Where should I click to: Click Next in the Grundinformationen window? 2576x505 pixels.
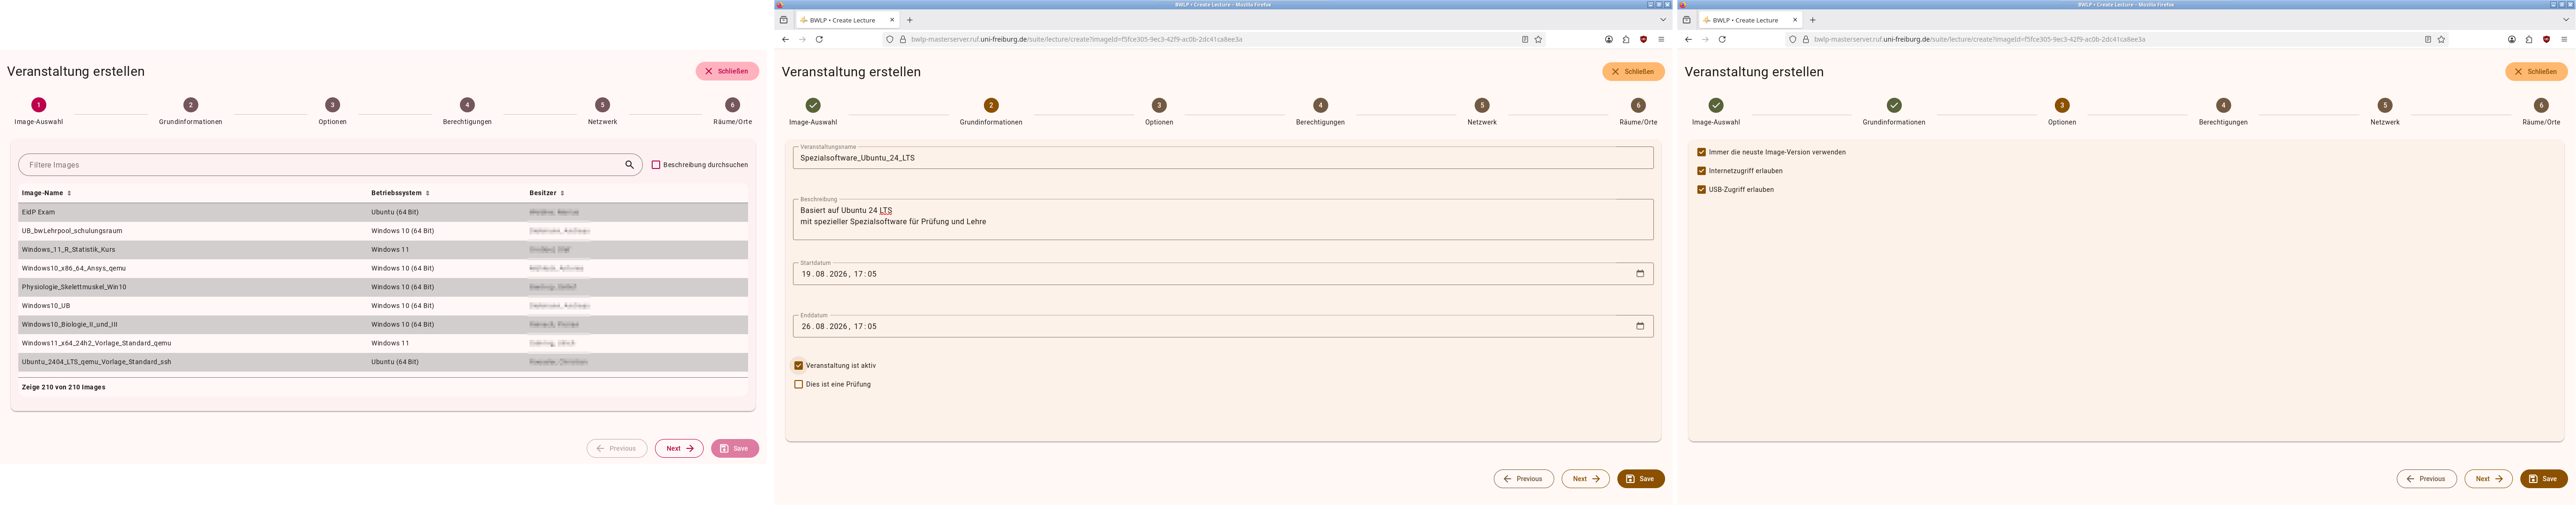[x=1586, y=479]
